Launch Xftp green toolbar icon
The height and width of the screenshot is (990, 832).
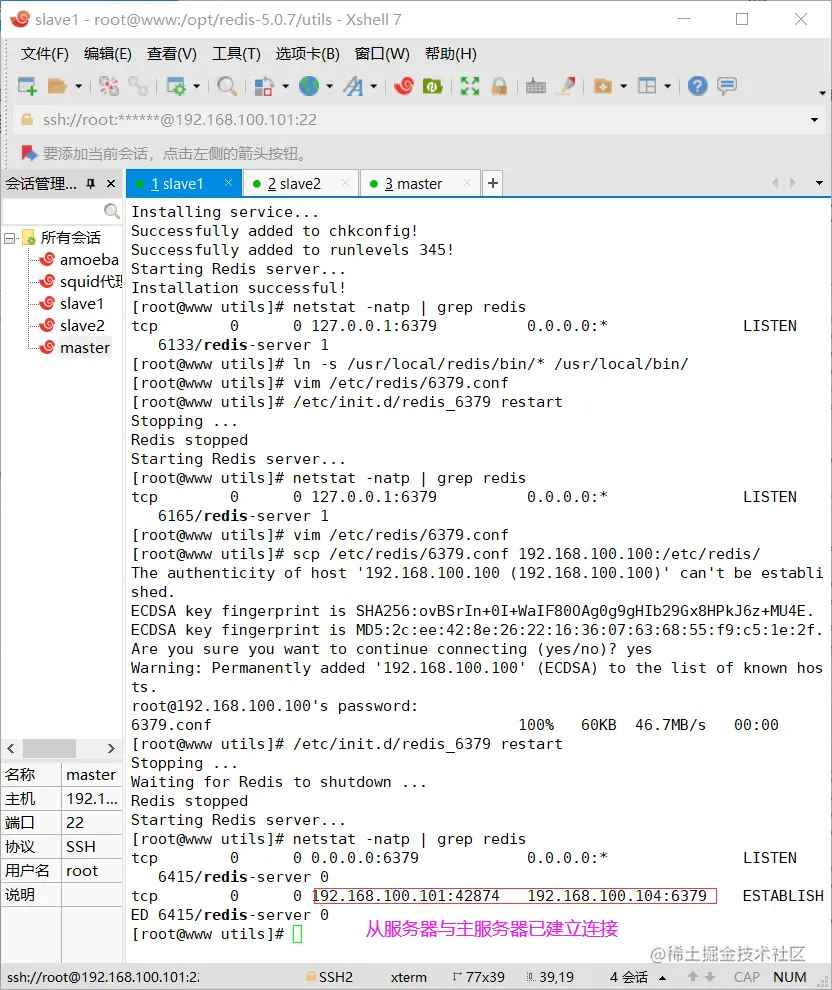pos(432,86)
